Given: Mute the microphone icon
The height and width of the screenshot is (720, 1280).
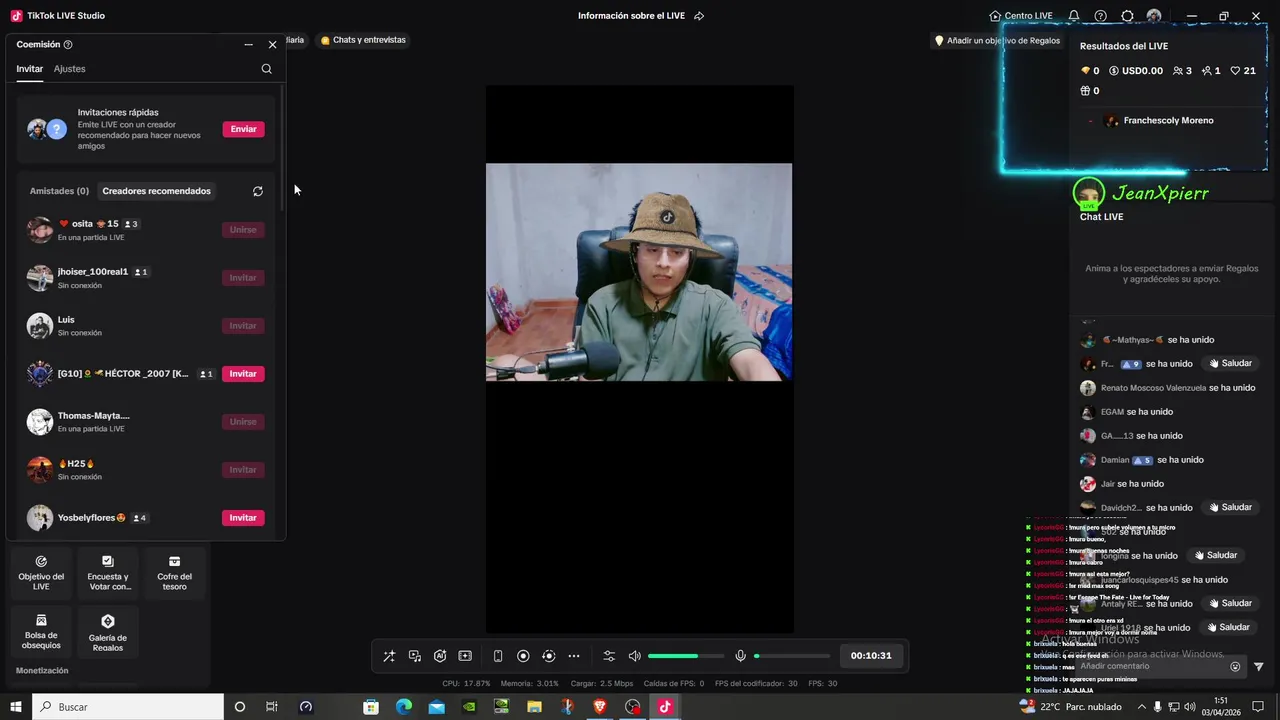Looking at the screenshot, I should point(741,656).
